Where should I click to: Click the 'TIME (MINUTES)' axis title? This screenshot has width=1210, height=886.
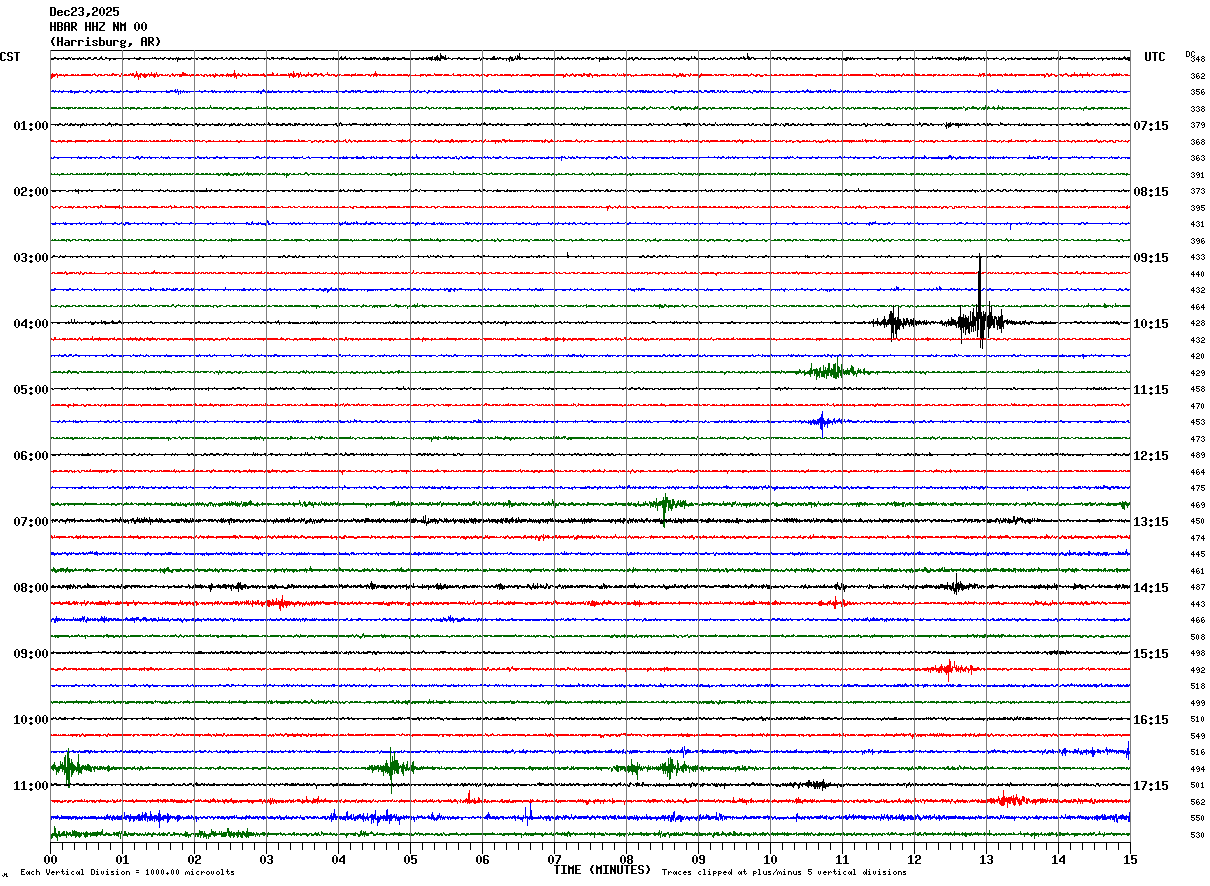point(602,870)
